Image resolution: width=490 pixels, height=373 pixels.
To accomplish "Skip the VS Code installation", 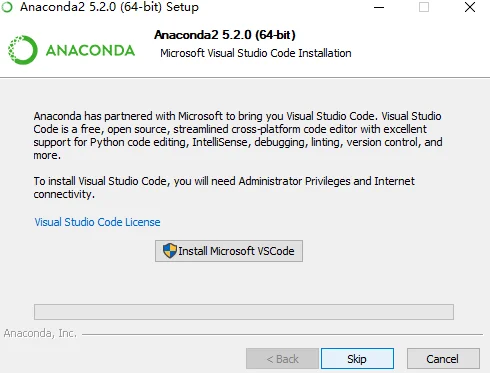I will tap(357, 359).
